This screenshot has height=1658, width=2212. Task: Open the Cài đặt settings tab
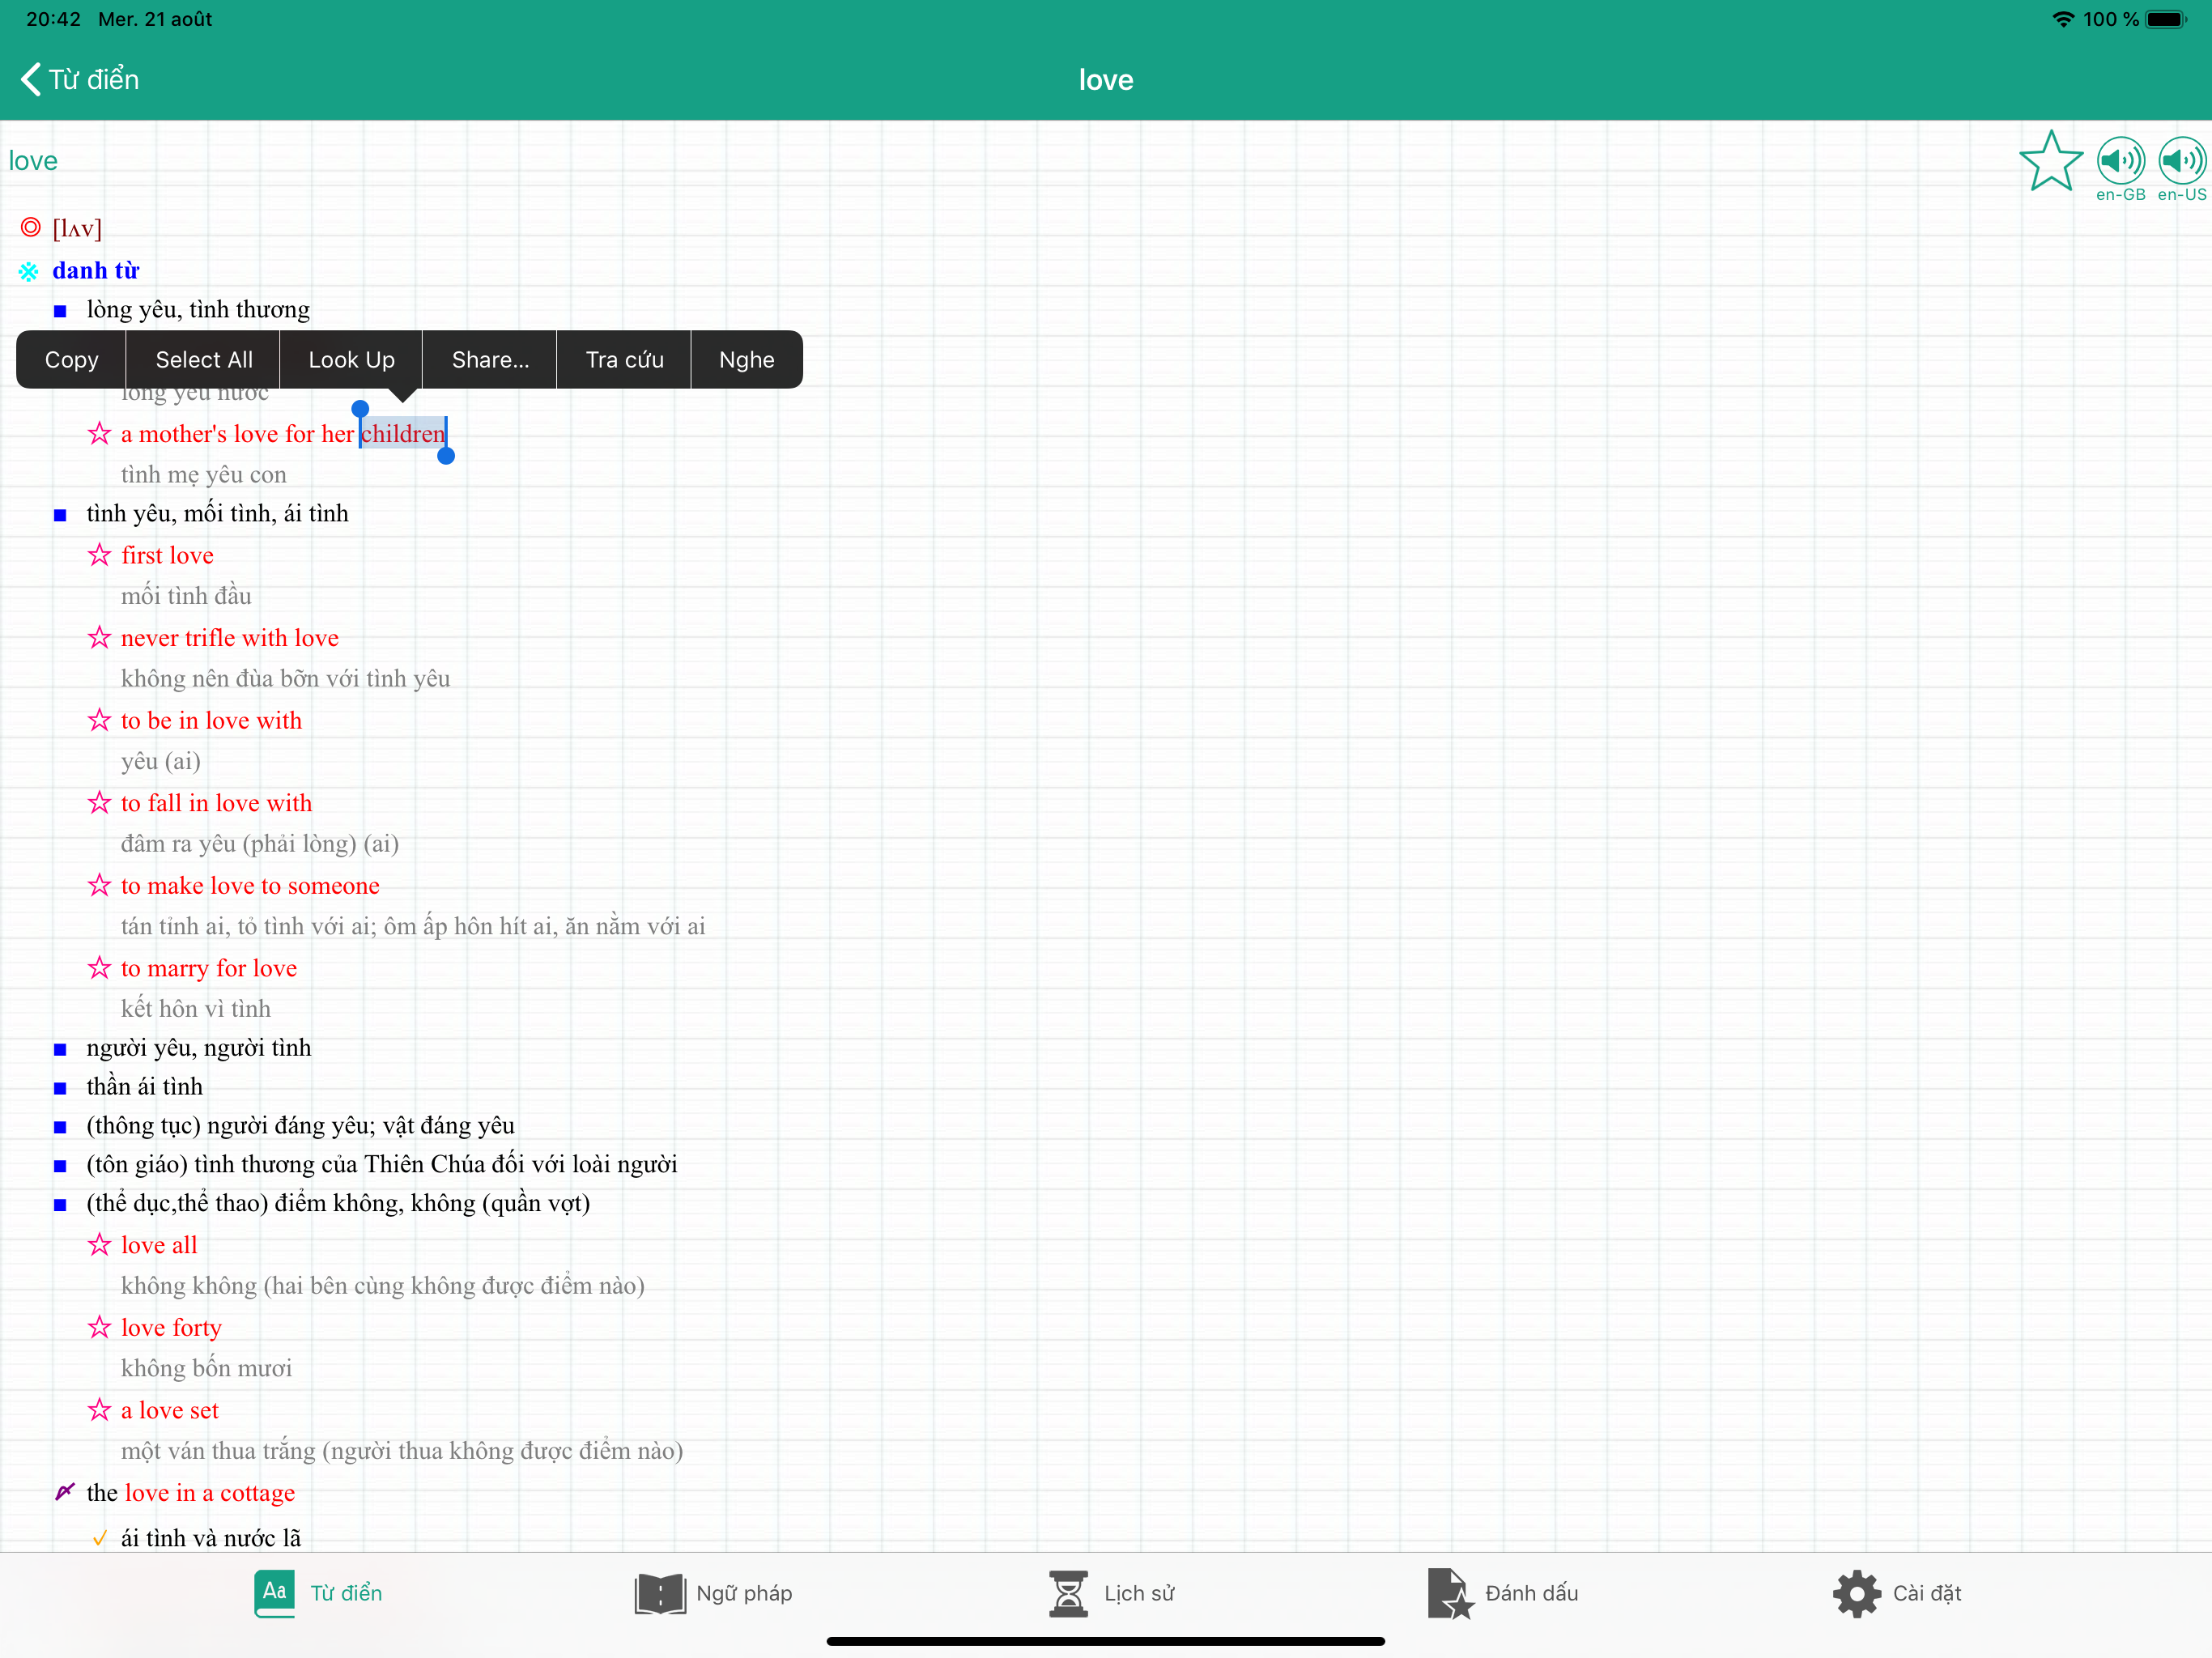pyautogui.click(x=1897, y=1593)
